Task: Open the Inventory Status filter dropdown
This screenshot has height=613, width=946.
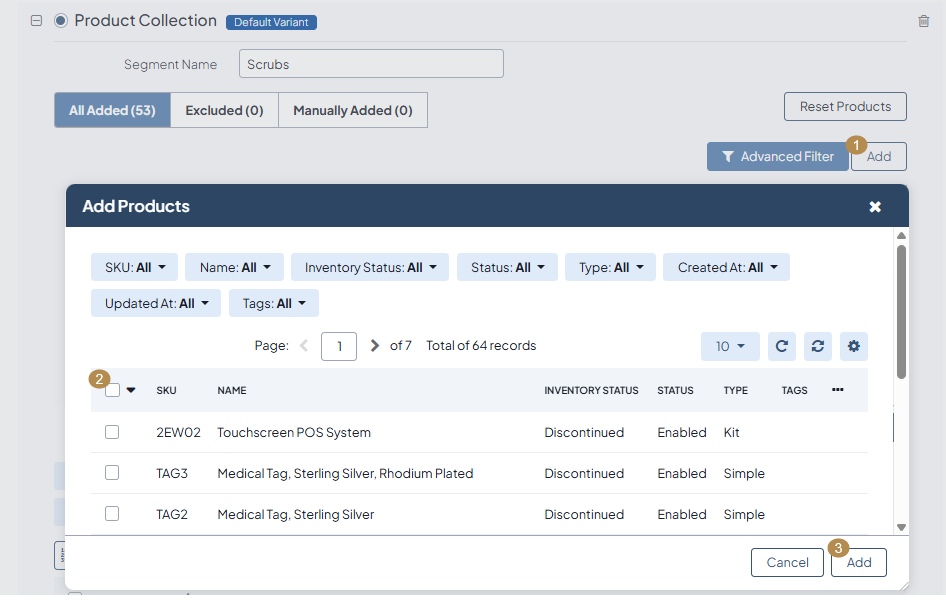Action: click(370, 267)
